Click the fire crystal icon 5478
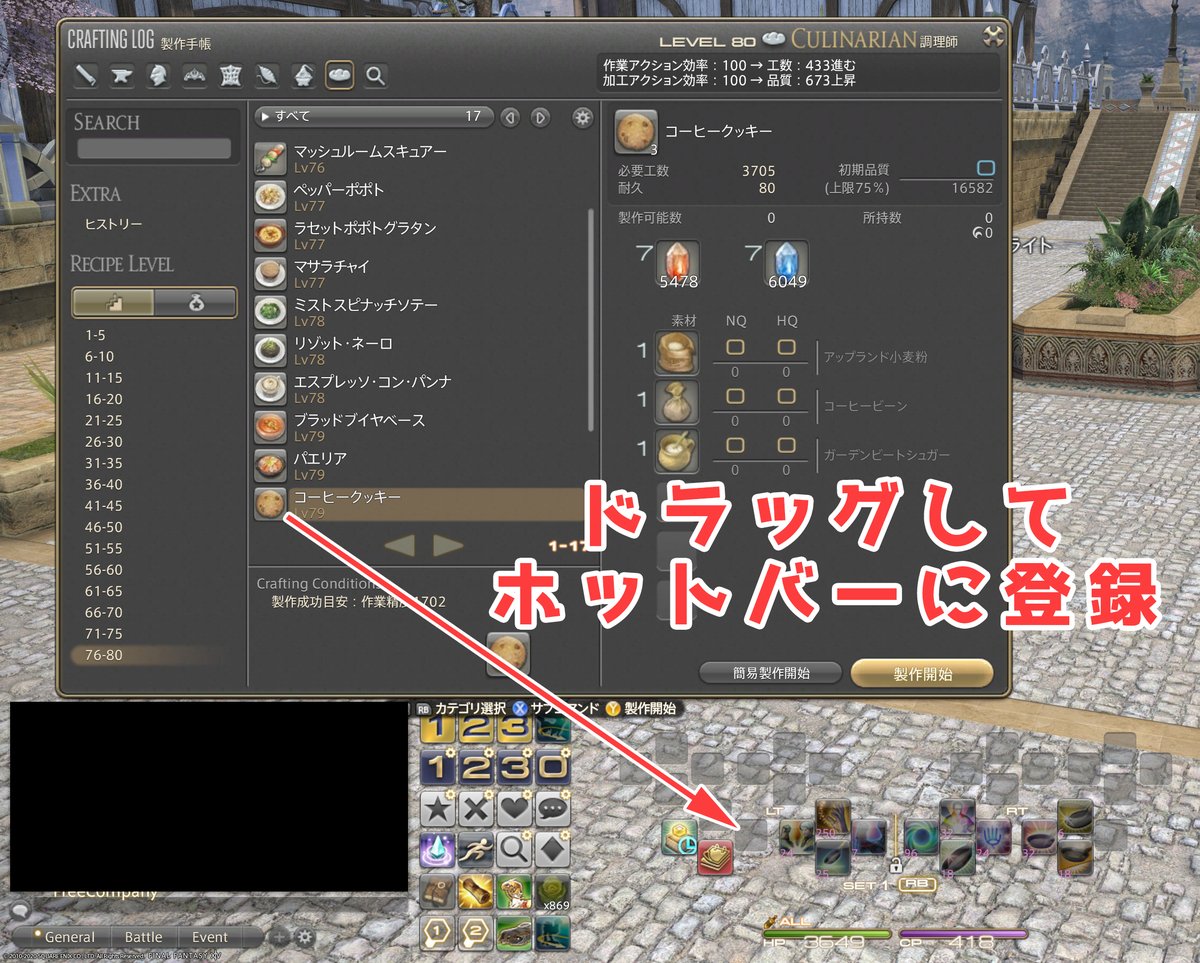The image size is (1200, 963). pyautogui.click(x=678, y=265)
